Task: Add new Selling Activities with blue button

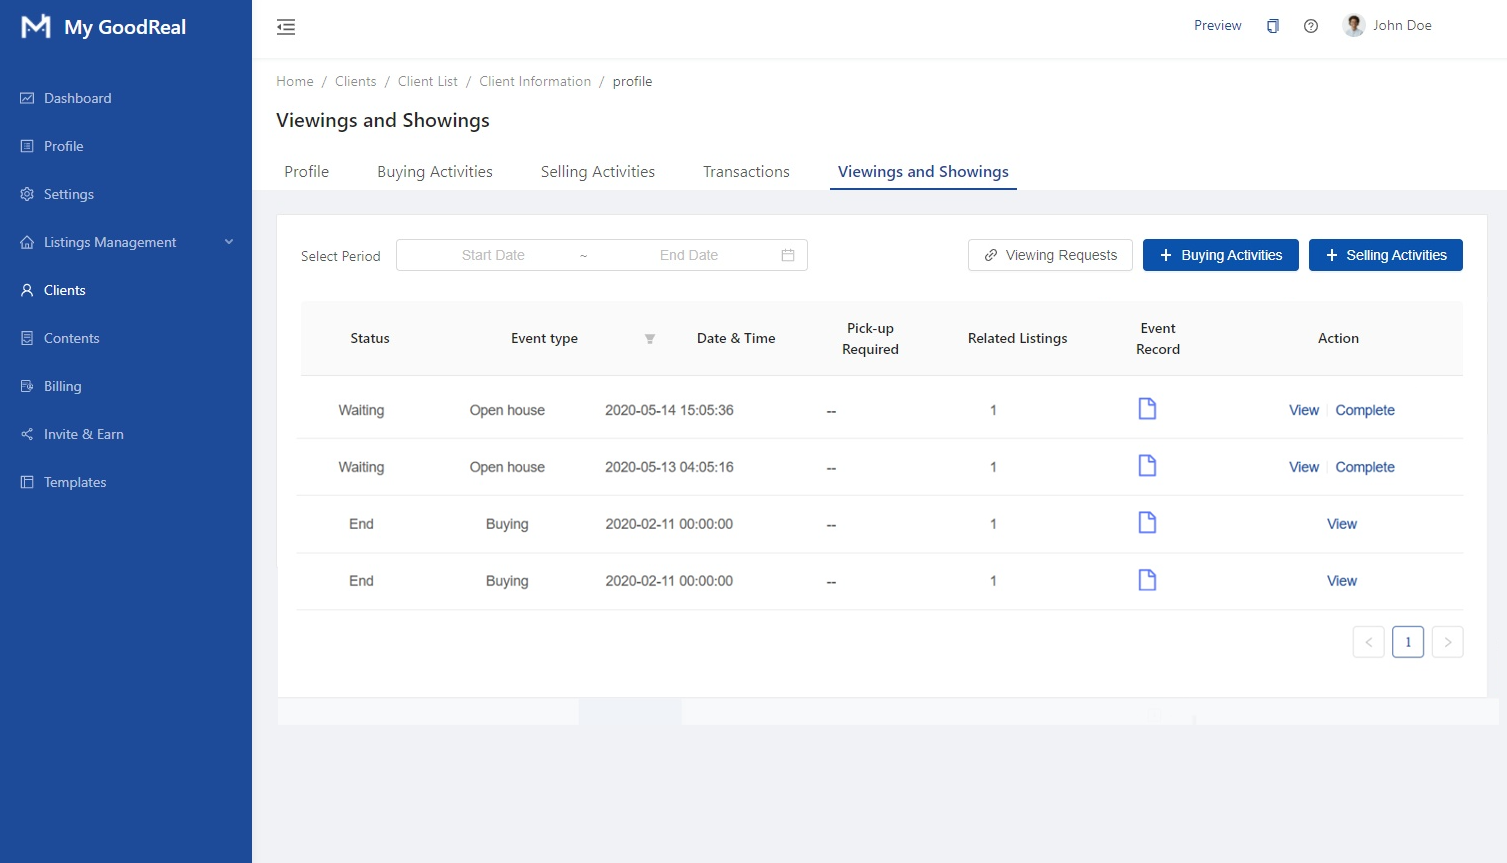Action: pos(1385,255)
